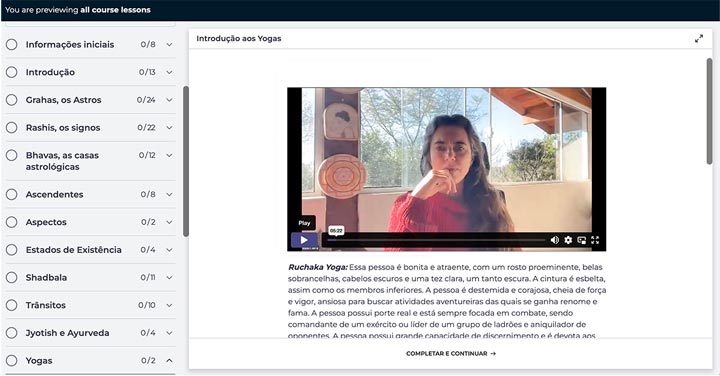Select the Aspectos section title
Image resolution: width=720 pixels, height=376 pixels.
point(46,222)
